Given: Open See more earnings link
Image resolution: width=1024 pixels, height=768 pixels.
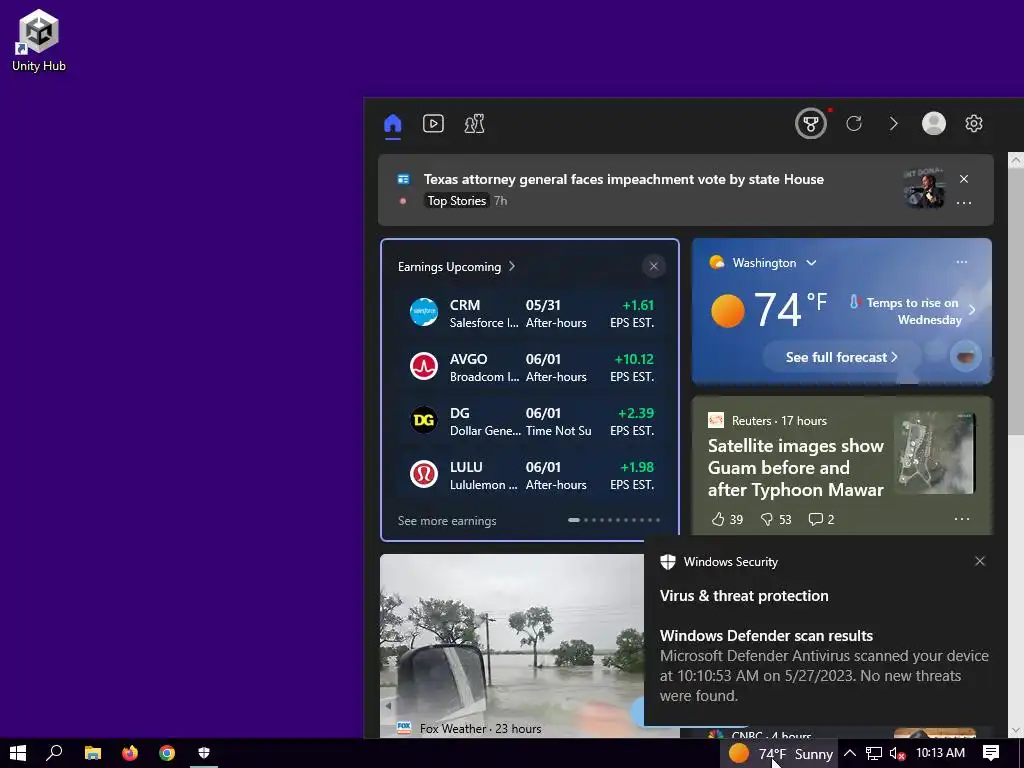Looking at the screenshot, I should 447,520.
